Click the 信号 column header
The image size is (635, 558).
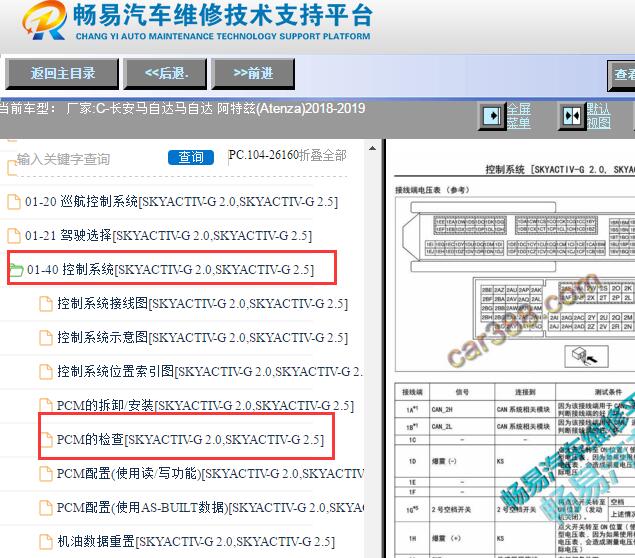pyautogui.click(x=462, y=392)
